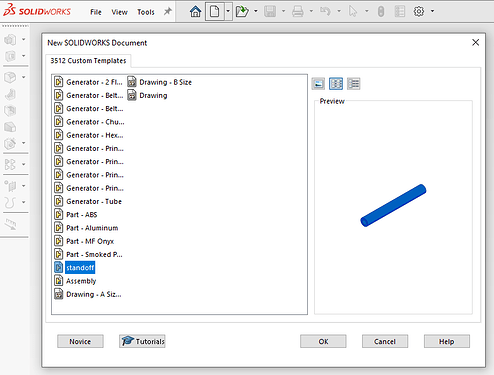Viewport: 494px width, 375px height.
Task: Click the SOLIDWORKS logo
Action: [x=37, y=11]
